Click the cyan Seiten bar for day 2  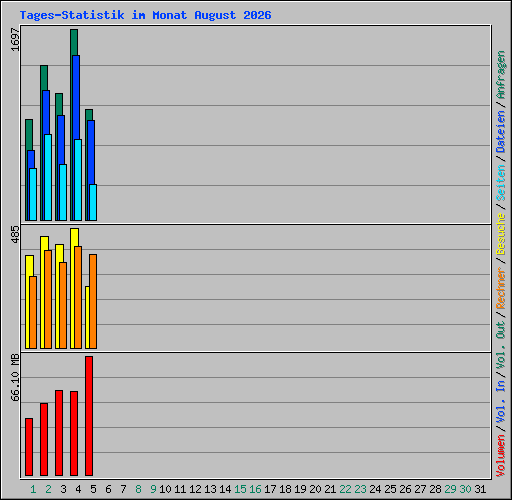pyautogui.click(x=48, y=177)
